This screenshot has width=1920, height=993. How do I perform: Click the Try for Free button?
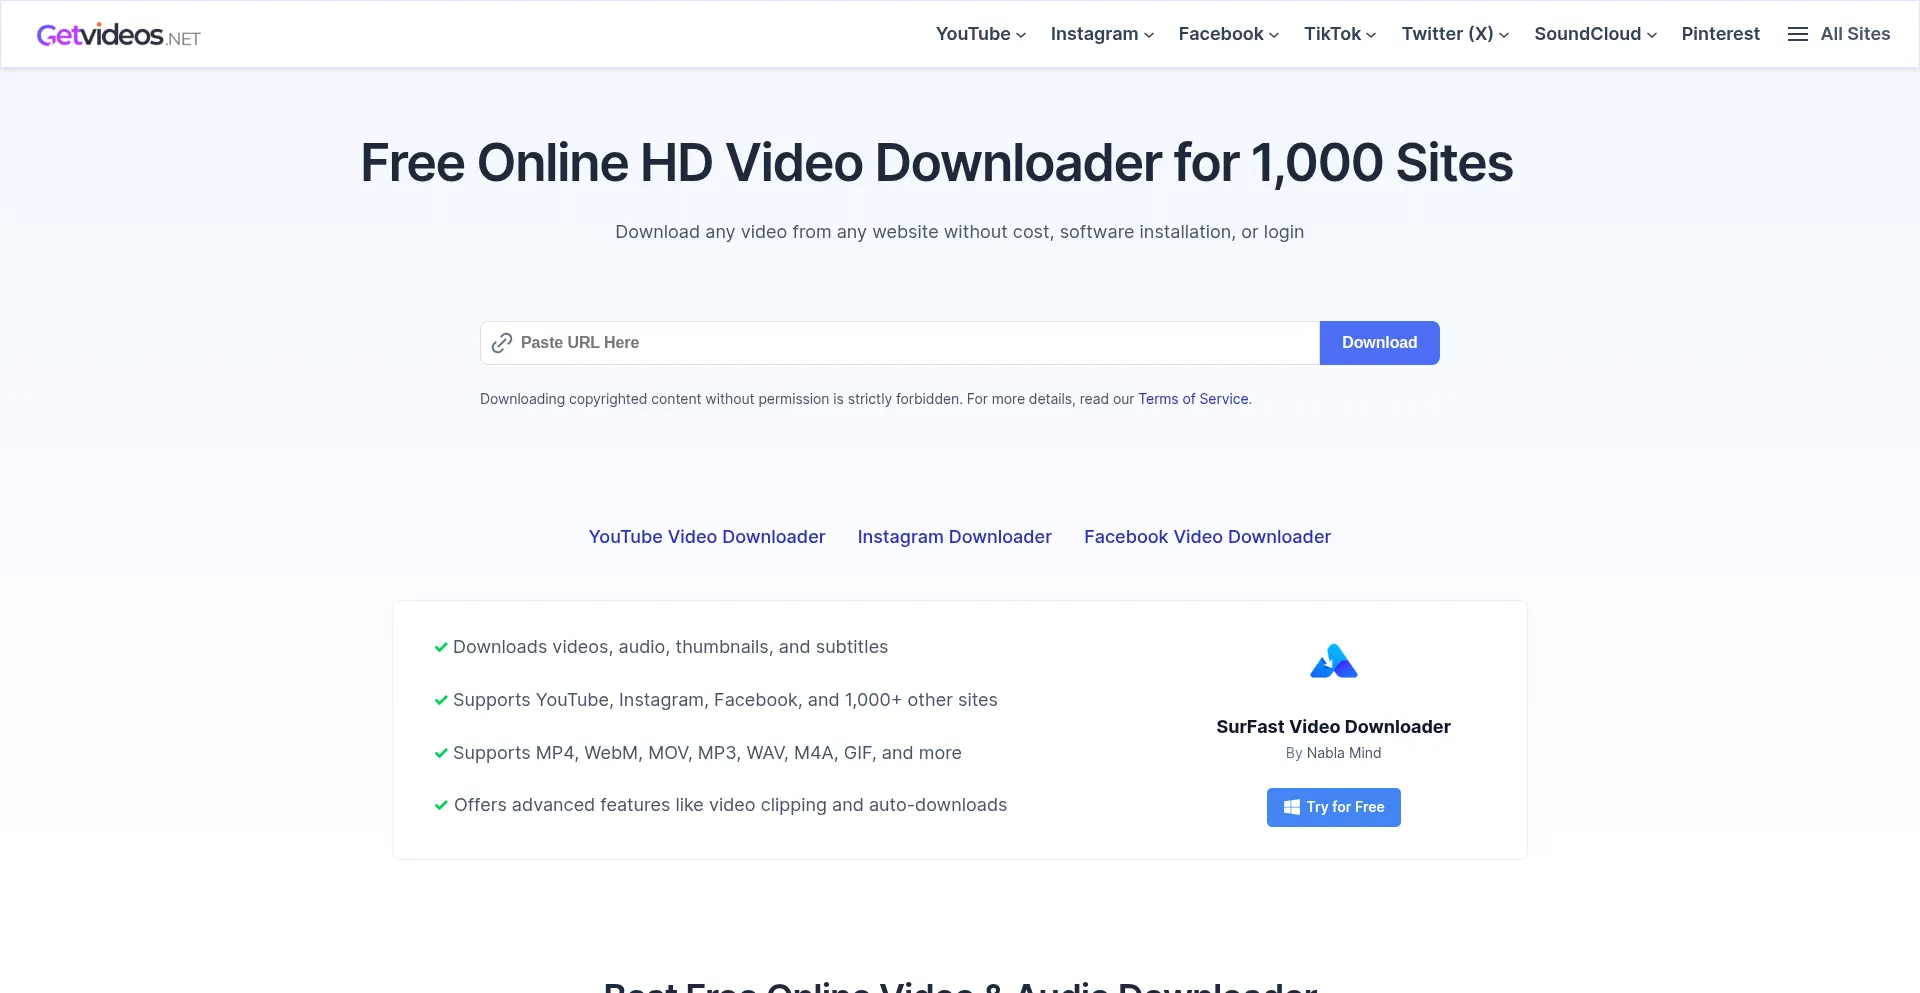(x=1333, y=807)
